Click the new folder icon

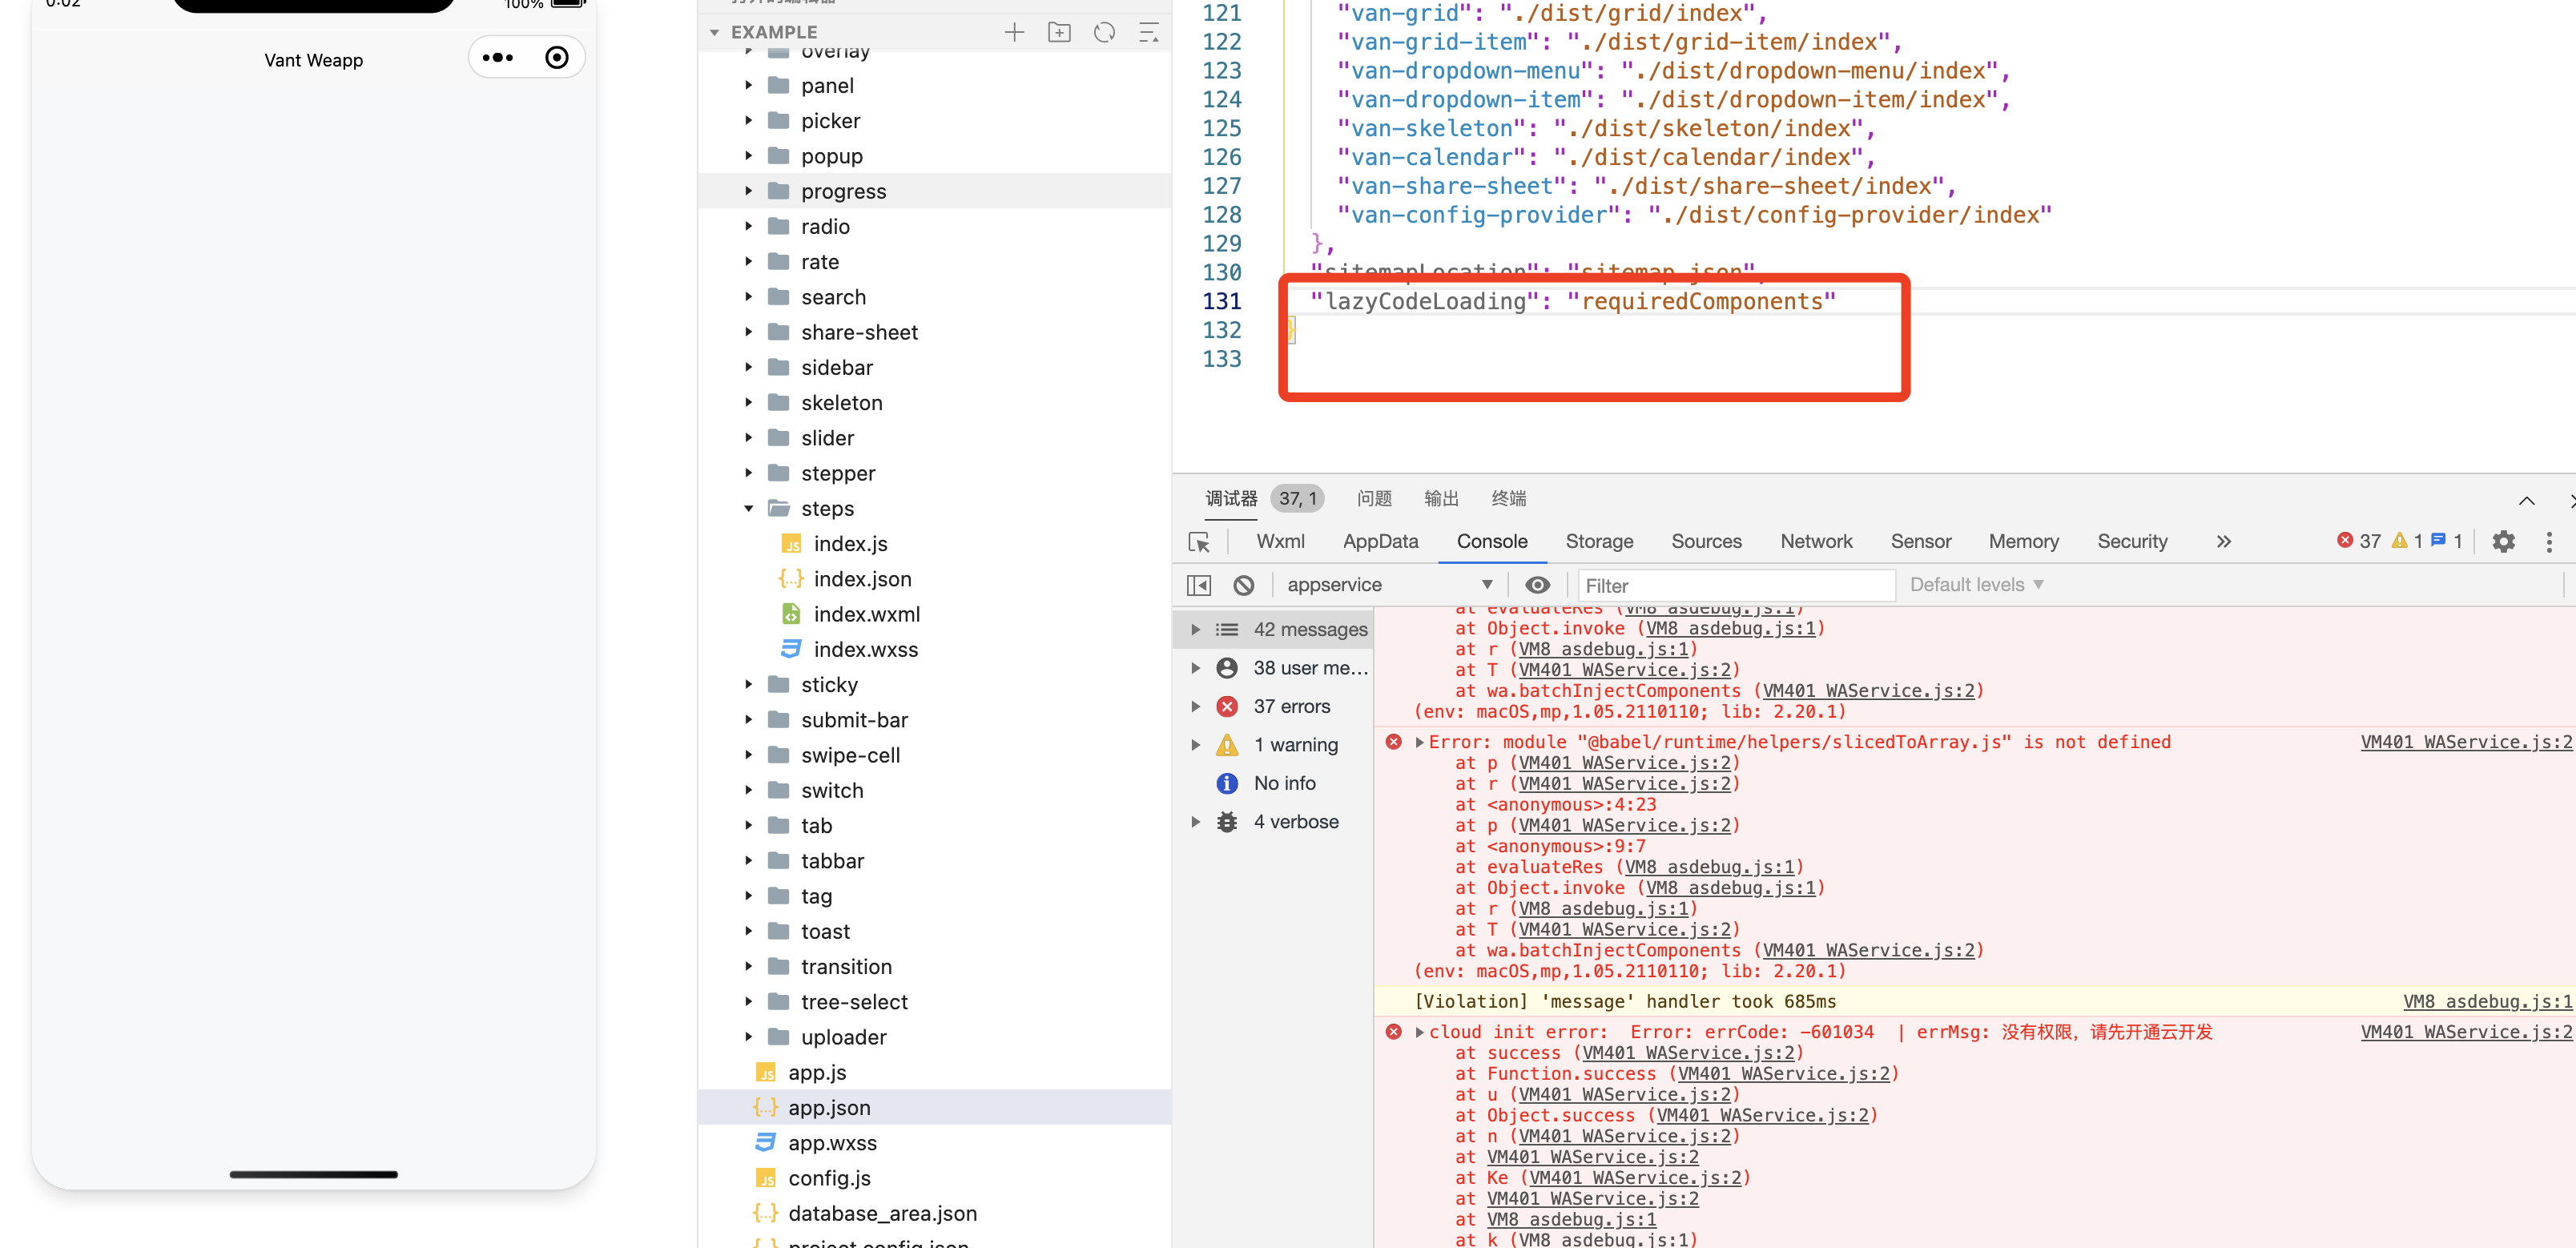pyautogui.click(x=1059, y=32)
